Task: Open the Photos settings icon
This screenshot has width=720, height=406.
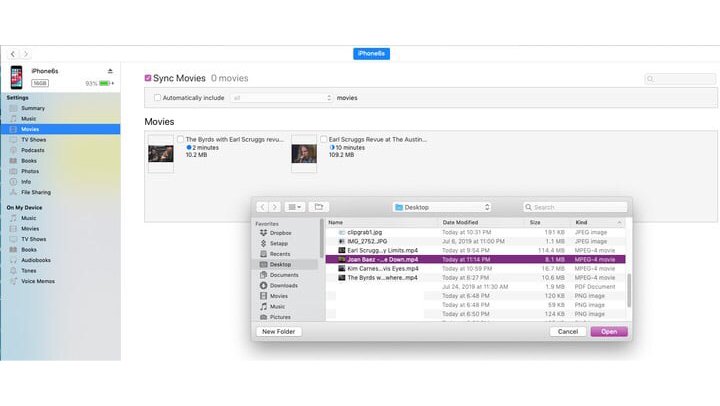Action: coord(13,171)
